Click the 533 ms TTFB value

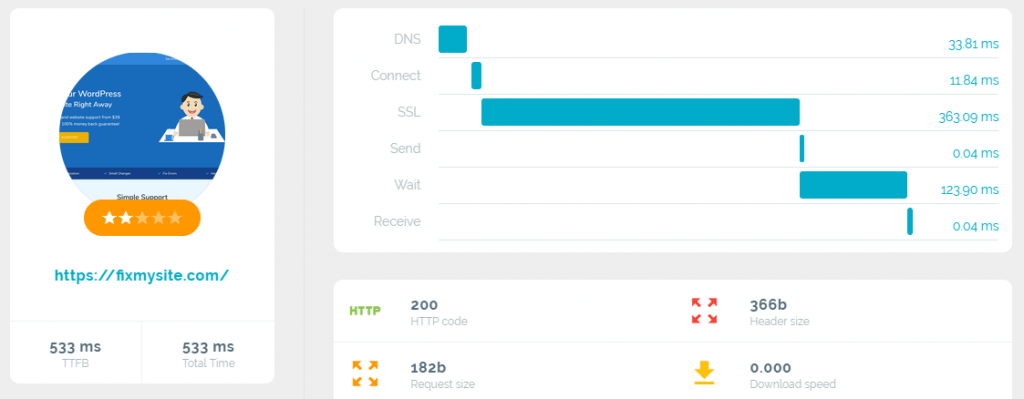click(75, 347)
